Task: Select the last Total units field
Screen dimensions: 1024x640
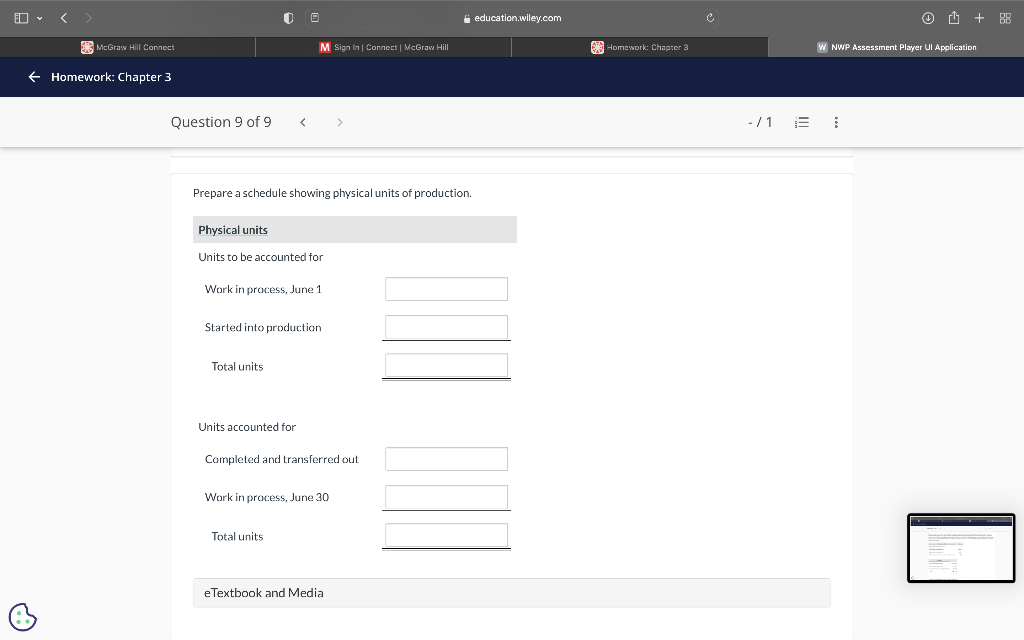Action: (x=446, y=535)
